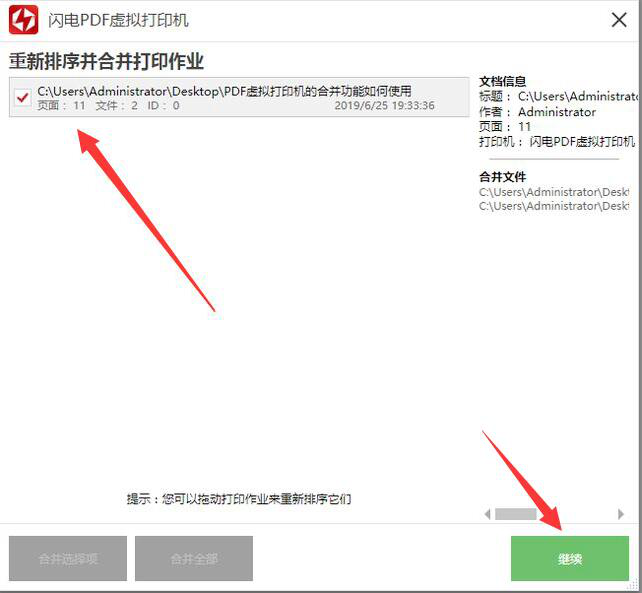Screen dimensions: 642x593
Task: Select the first merged file path
Action: click(x=554, y=192)
